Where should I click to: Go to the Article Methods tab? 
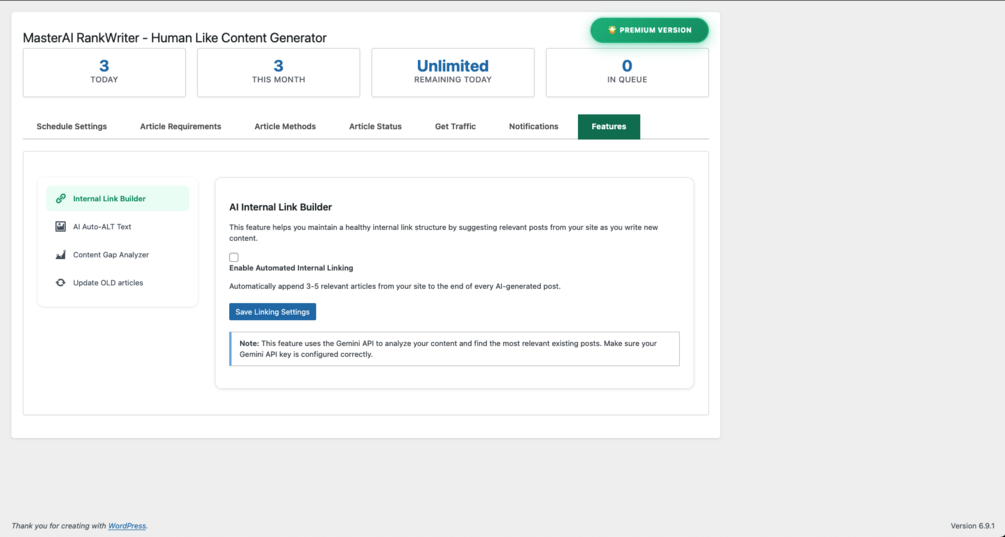coord(285,127)
